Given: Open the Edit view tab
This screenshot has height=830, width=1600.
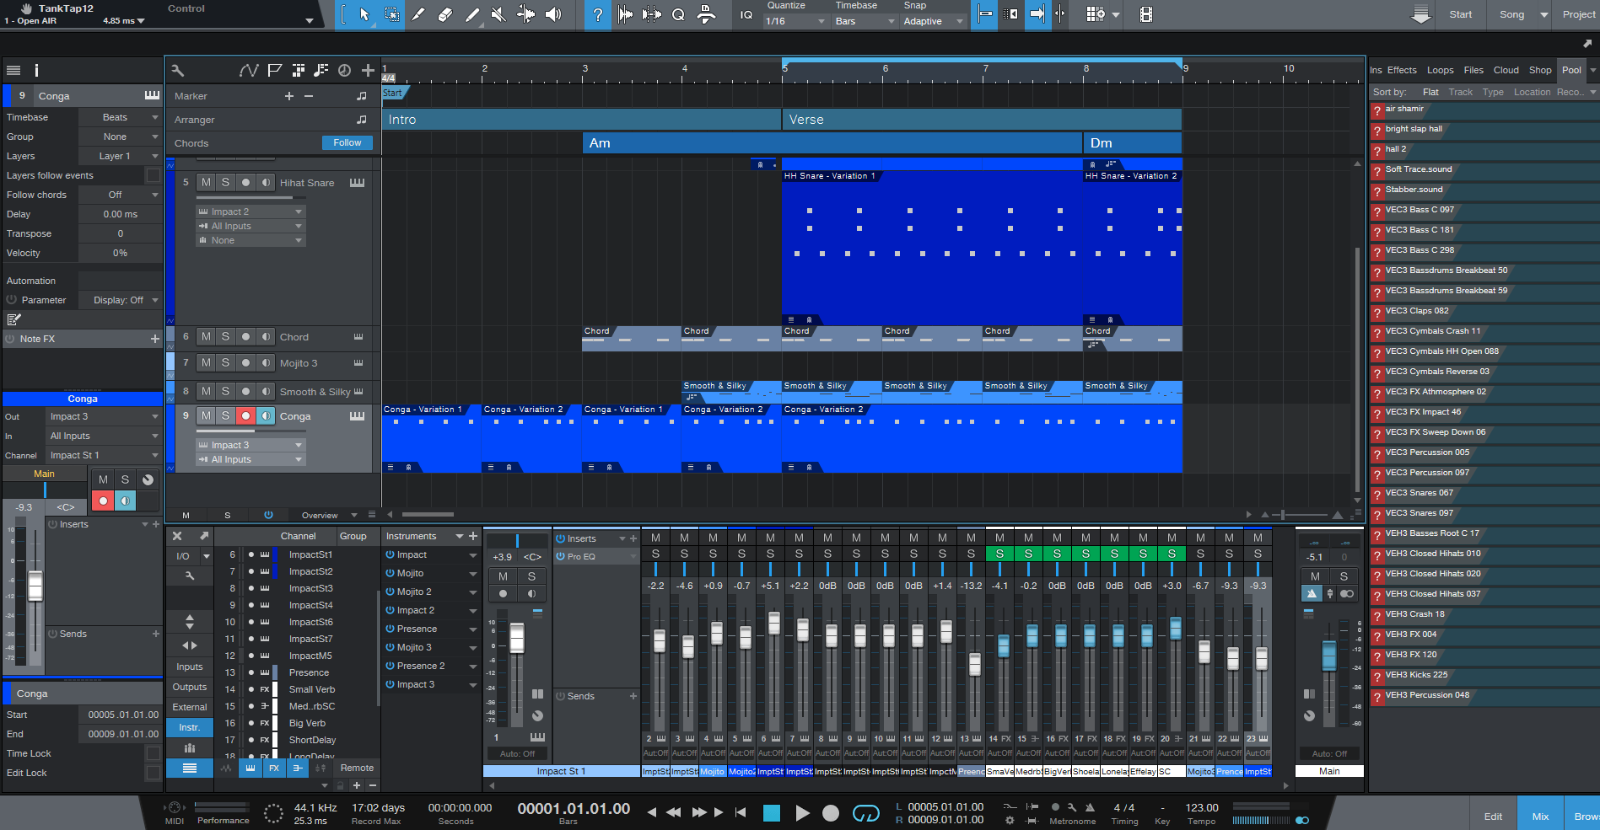Looking at the screenshot, I should (x=1493, y=816).
